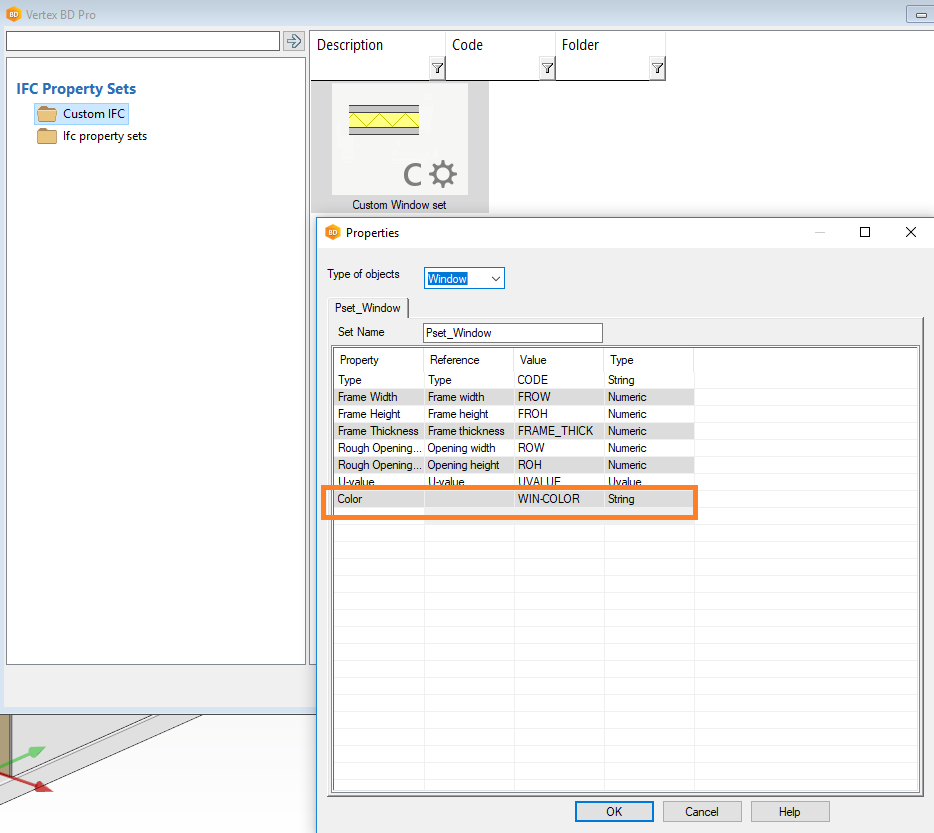Click the search arrow button
The image size is (934, 833).
[x=294, y=41]
